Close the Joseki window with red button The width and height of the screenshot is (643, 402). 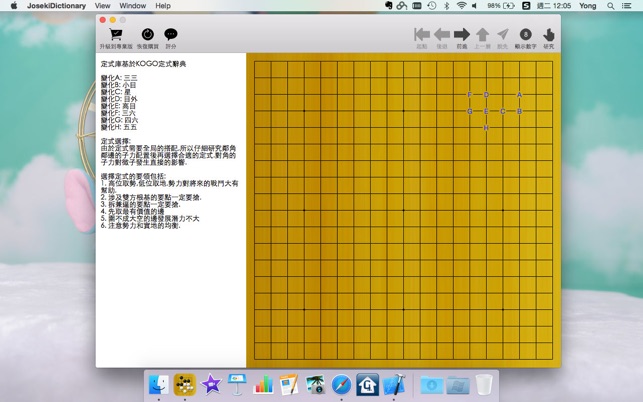click(103, 20)
